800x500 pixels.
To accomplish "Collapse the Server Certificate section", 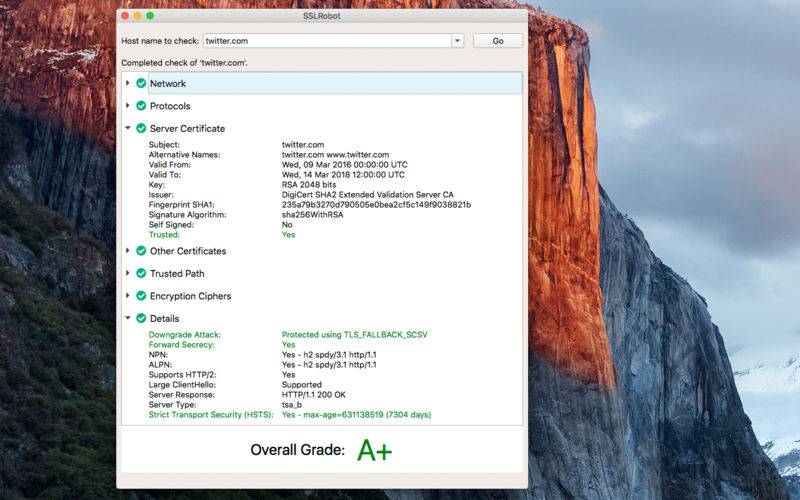I will coord(128,128).
